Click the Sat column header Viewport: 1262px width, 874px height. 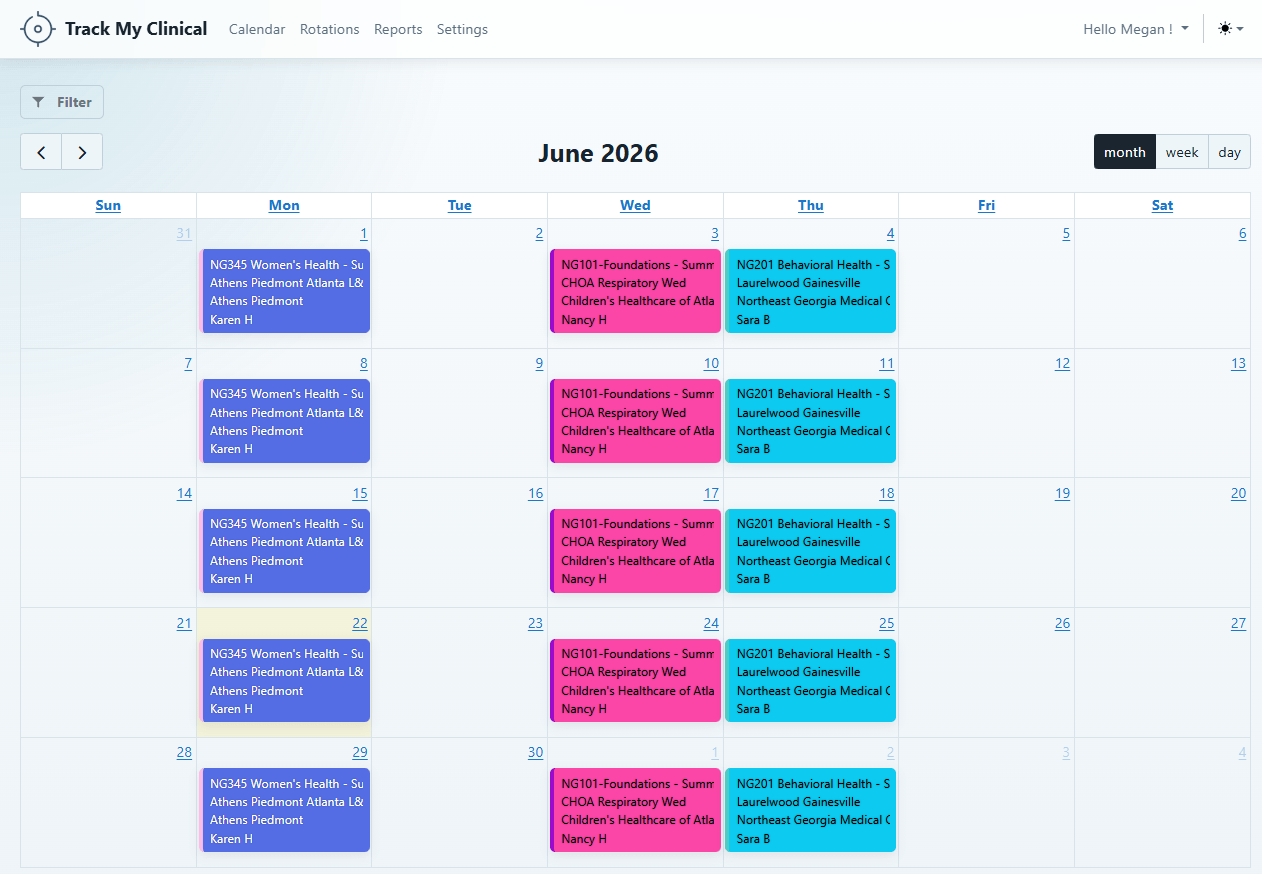(1162, 205)
